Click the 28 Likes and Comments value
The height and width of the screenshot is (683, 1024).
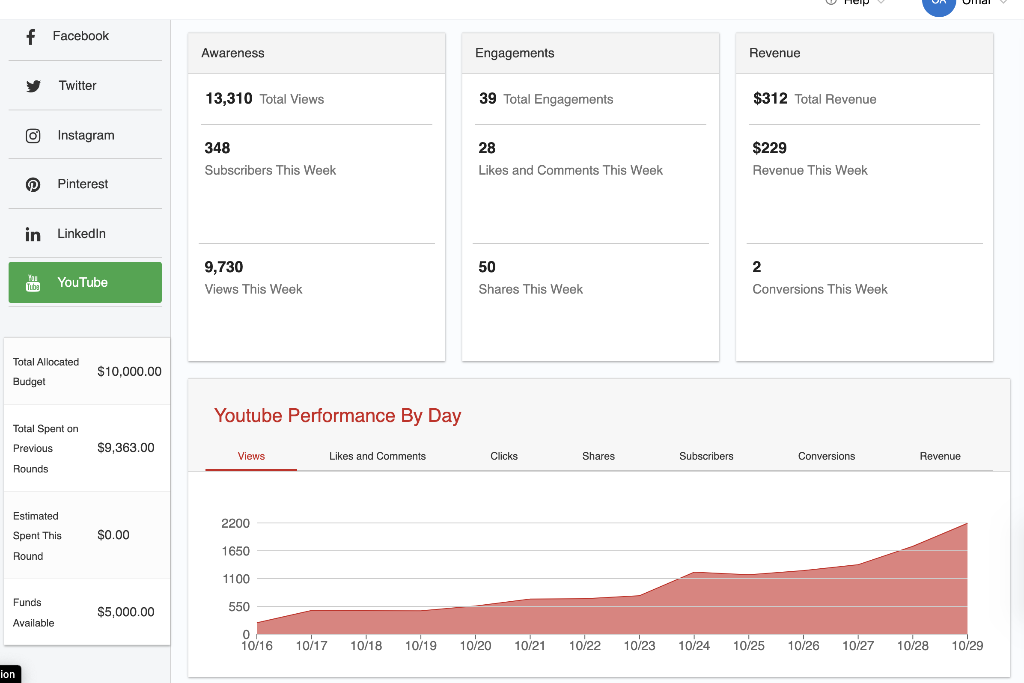coord(487,148)
